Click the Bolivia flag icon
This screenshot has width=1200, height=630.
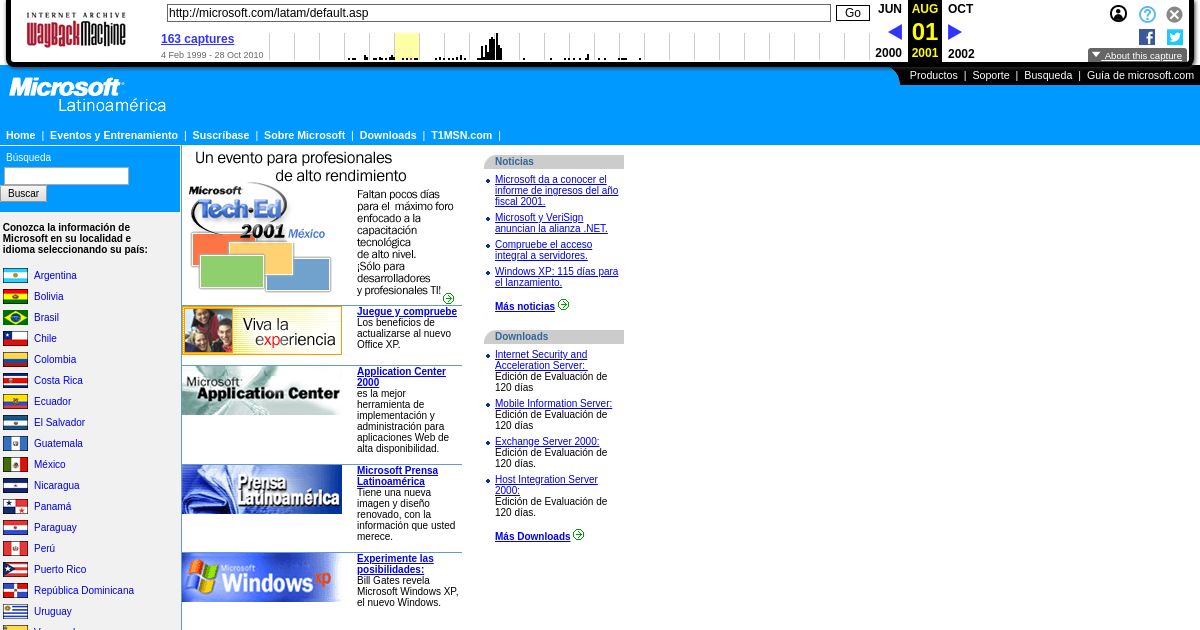pyautogui.click(x=15, y=296)
